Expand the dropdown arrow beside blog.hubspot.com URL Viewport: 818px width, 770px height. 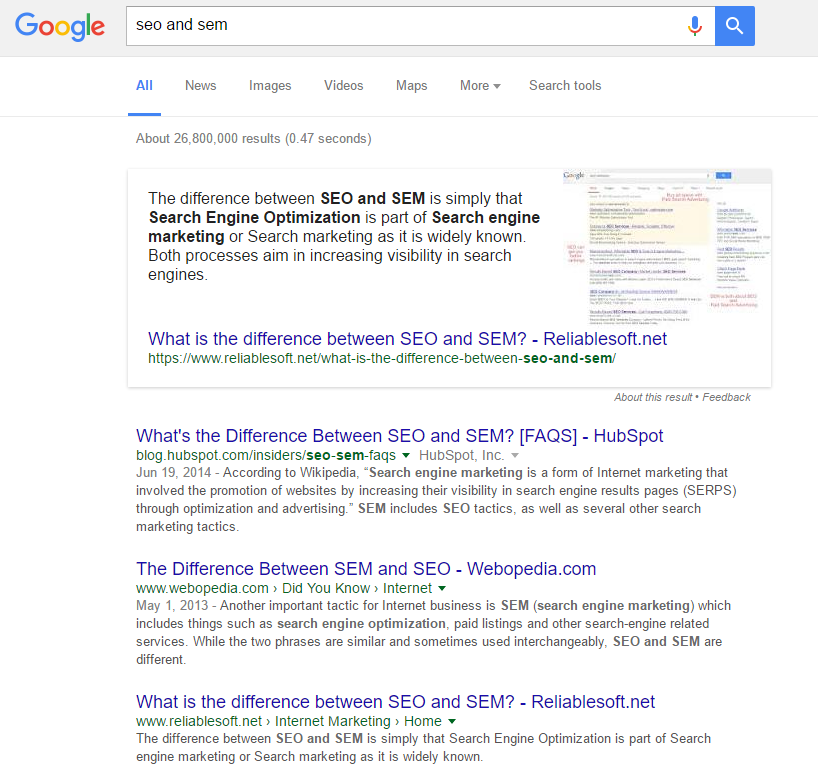click(406, 456)
